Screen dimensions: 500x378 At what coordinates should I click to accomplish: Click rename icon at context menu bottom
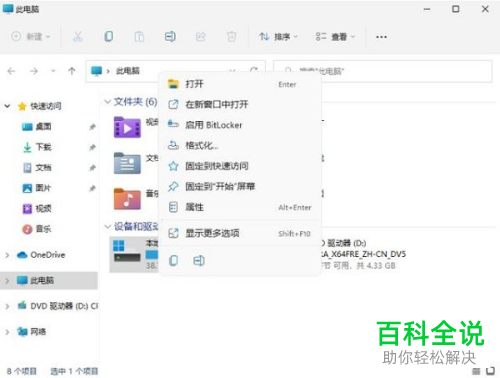click(199, 260)
